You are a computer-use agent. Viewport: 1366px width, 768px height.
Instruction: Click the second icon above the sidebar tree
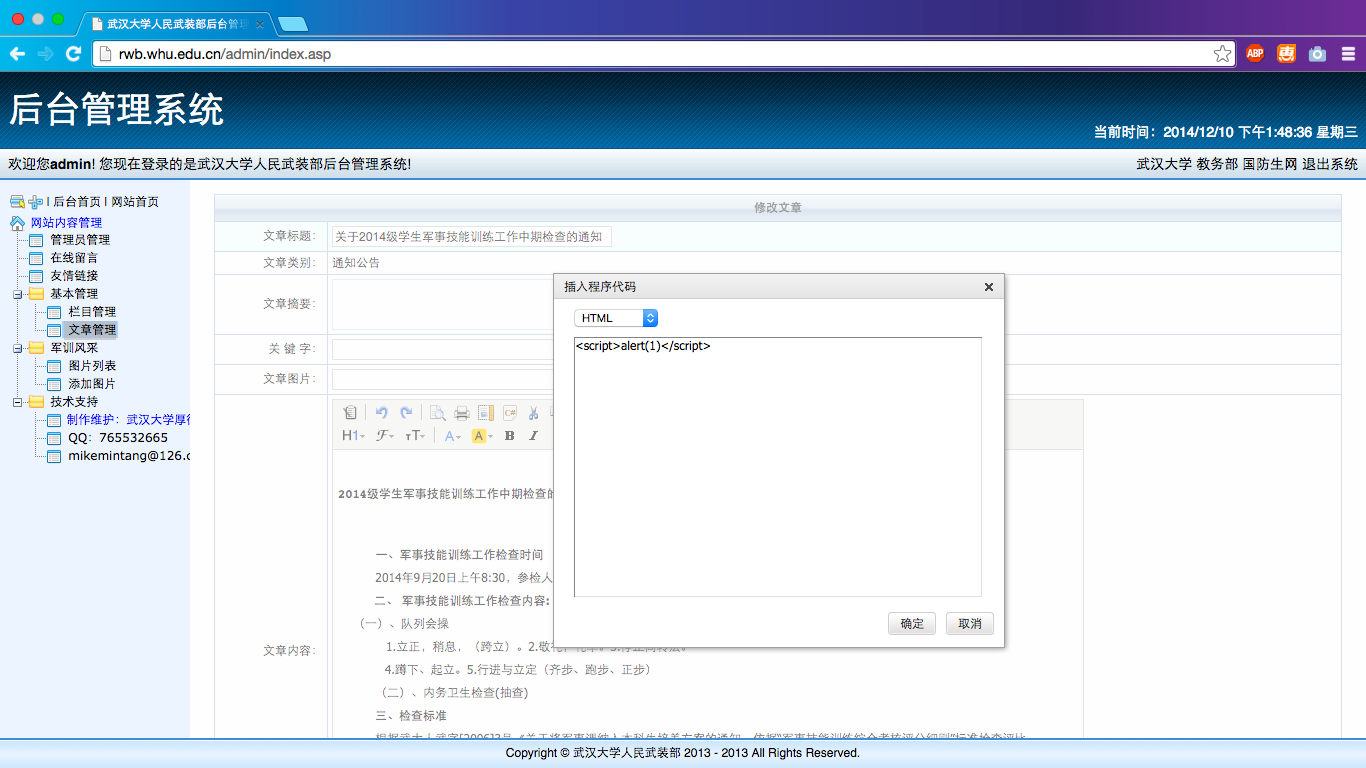point(35,202)
